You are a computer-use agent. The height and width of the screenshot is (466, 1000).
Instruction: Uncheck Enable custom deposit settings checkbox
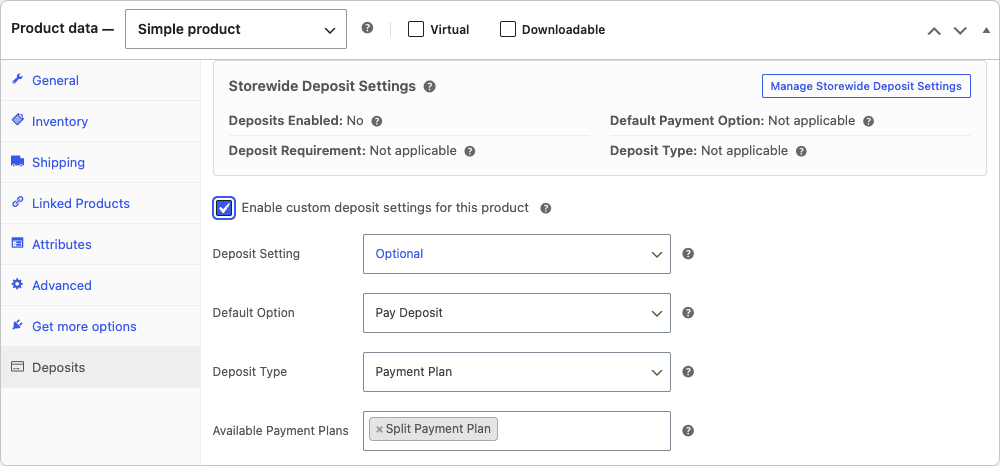pos(224,208)
